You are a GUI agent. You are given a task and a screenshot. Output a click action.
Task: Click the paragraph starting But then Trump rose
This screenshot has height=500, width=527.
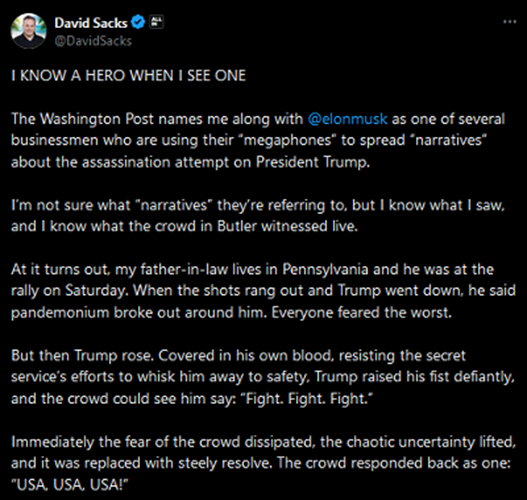coord(263,377)
